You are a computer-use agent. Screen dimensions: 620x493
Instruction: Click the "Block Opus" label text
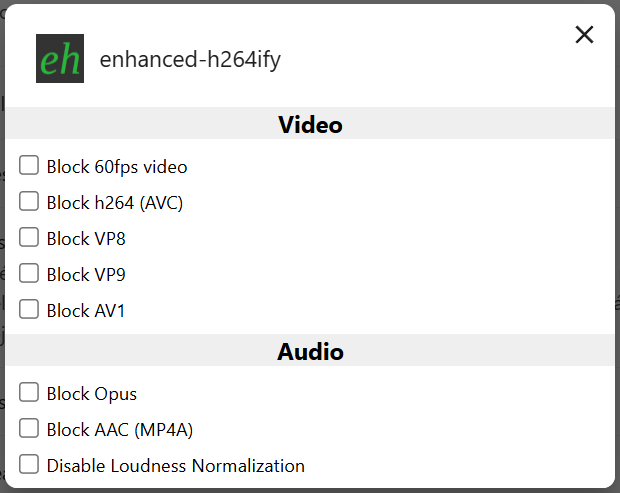(92, 394)
